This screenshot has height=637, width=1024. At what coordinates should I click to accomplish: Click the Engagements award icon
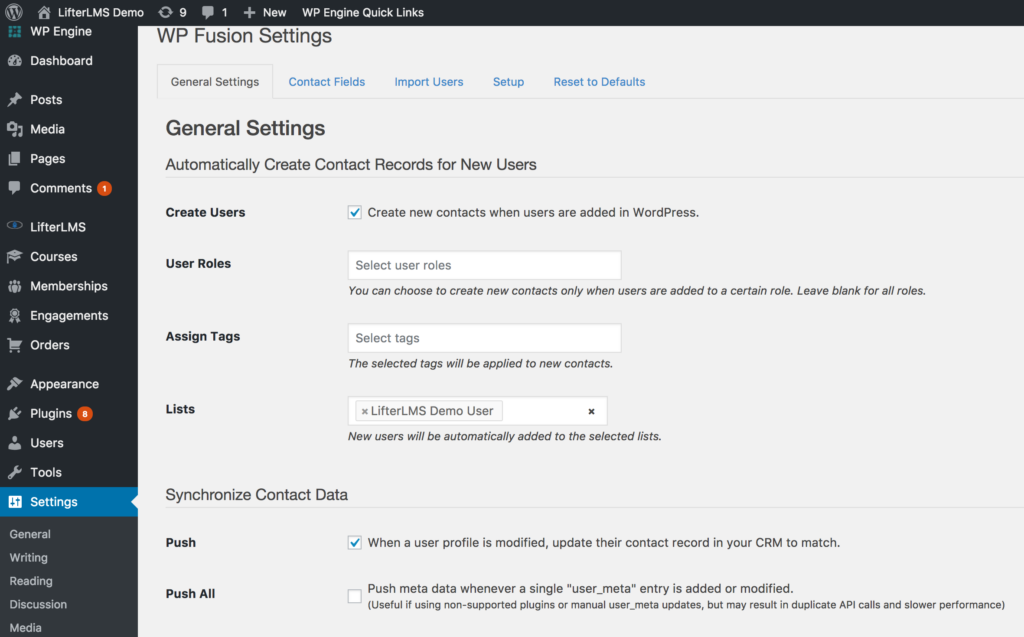pyautogui.click(x=14, y=316)
